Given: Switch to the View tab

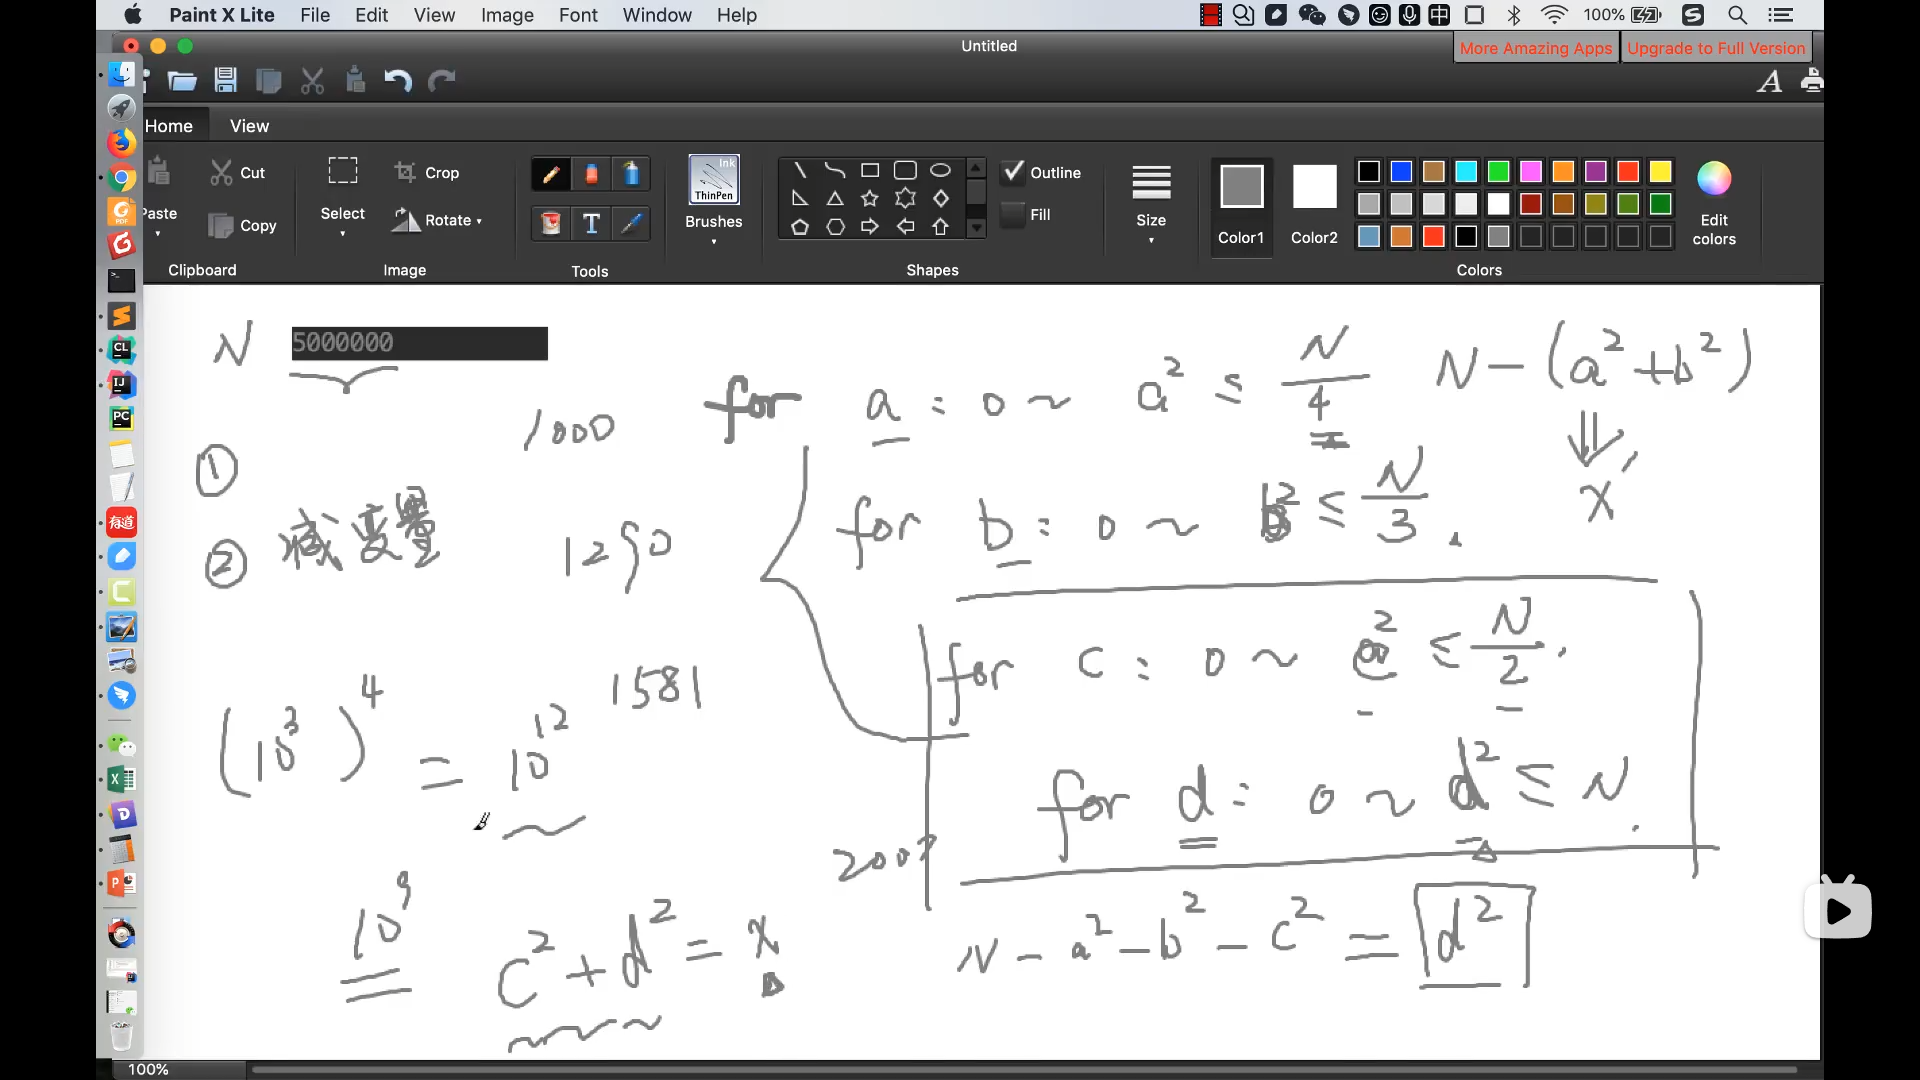Looking at the screenshot, I should click(x=249, y=126).
